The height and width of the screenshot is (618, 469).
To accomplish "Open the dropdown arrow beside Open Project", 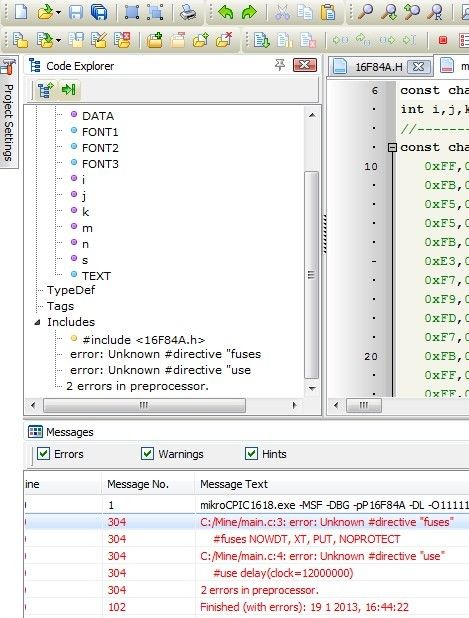I will pyautogui.click(x=58, y=40).
